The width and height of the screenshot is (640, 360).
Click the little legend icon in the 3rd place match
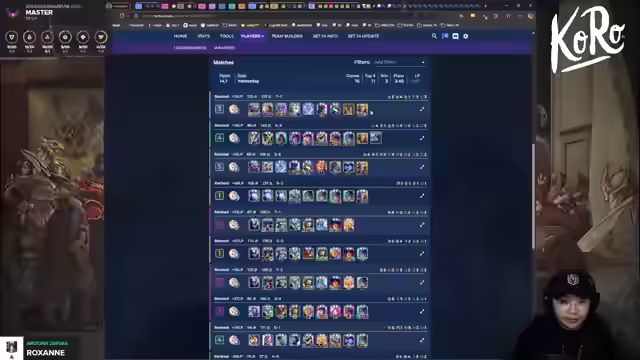click(x=234, y=109)
